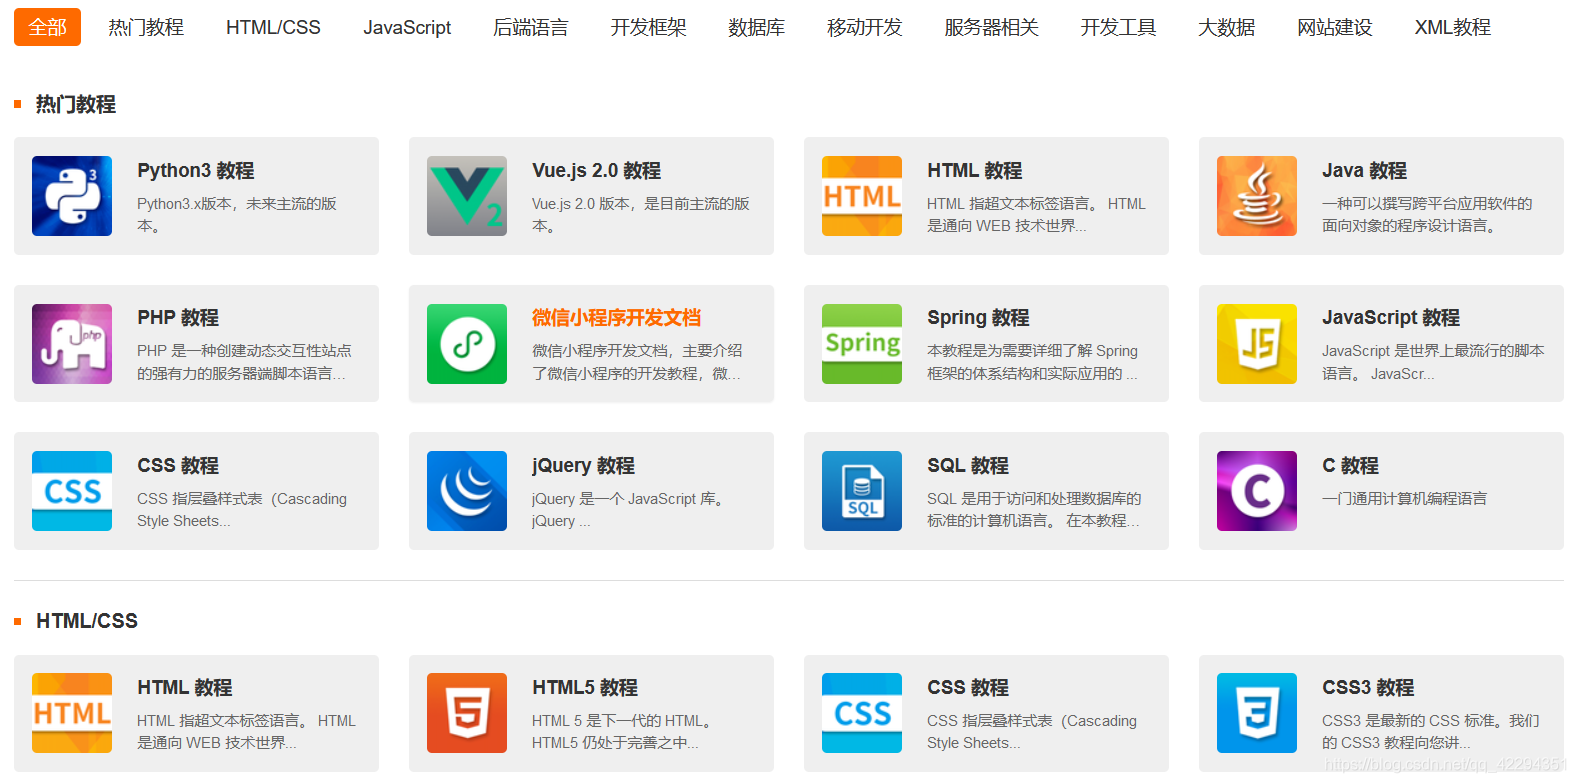The width and height of the screenshot is (1576, 783).
Task: Click description "一门通用计算机编程语言"
Action: pos(1405,499)
